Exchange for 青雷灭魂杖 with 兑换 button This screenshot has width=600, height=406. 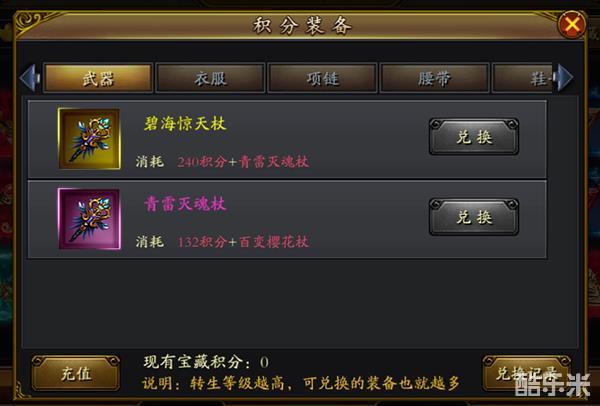[x=474, y=217]
